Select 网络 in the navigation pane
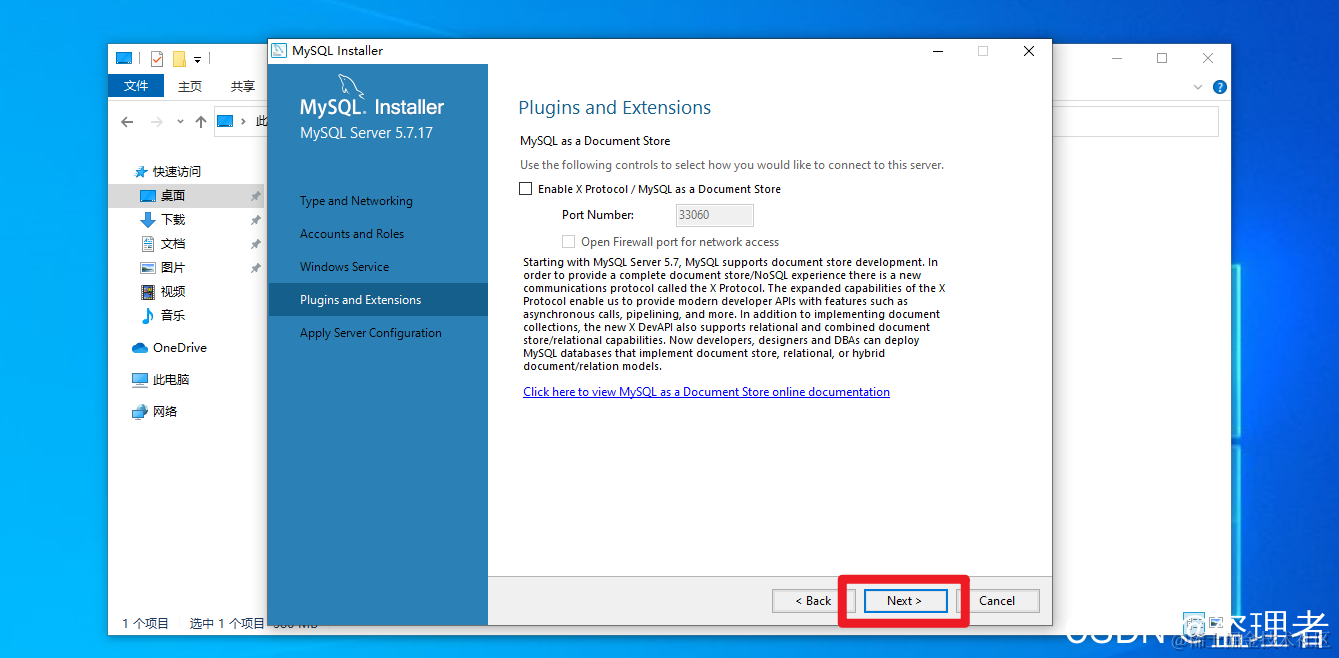1339x658 pixels. [x=164, y=412]
